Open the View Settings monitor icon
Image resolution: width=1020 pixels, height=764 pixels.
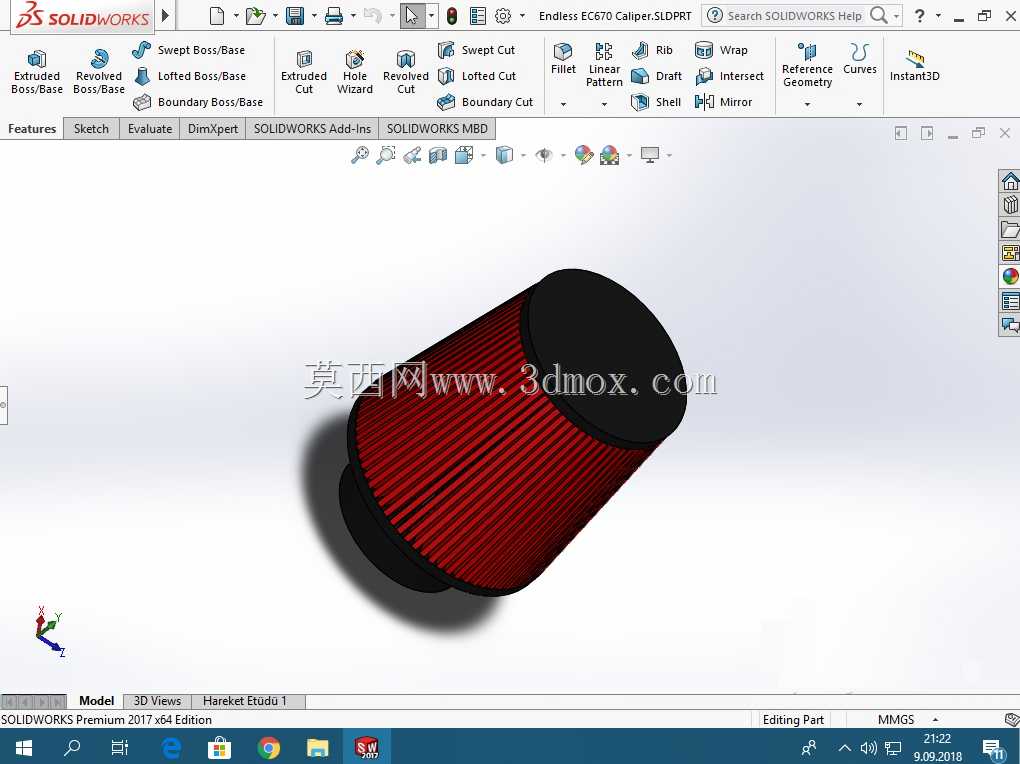[x=650, y=155]
